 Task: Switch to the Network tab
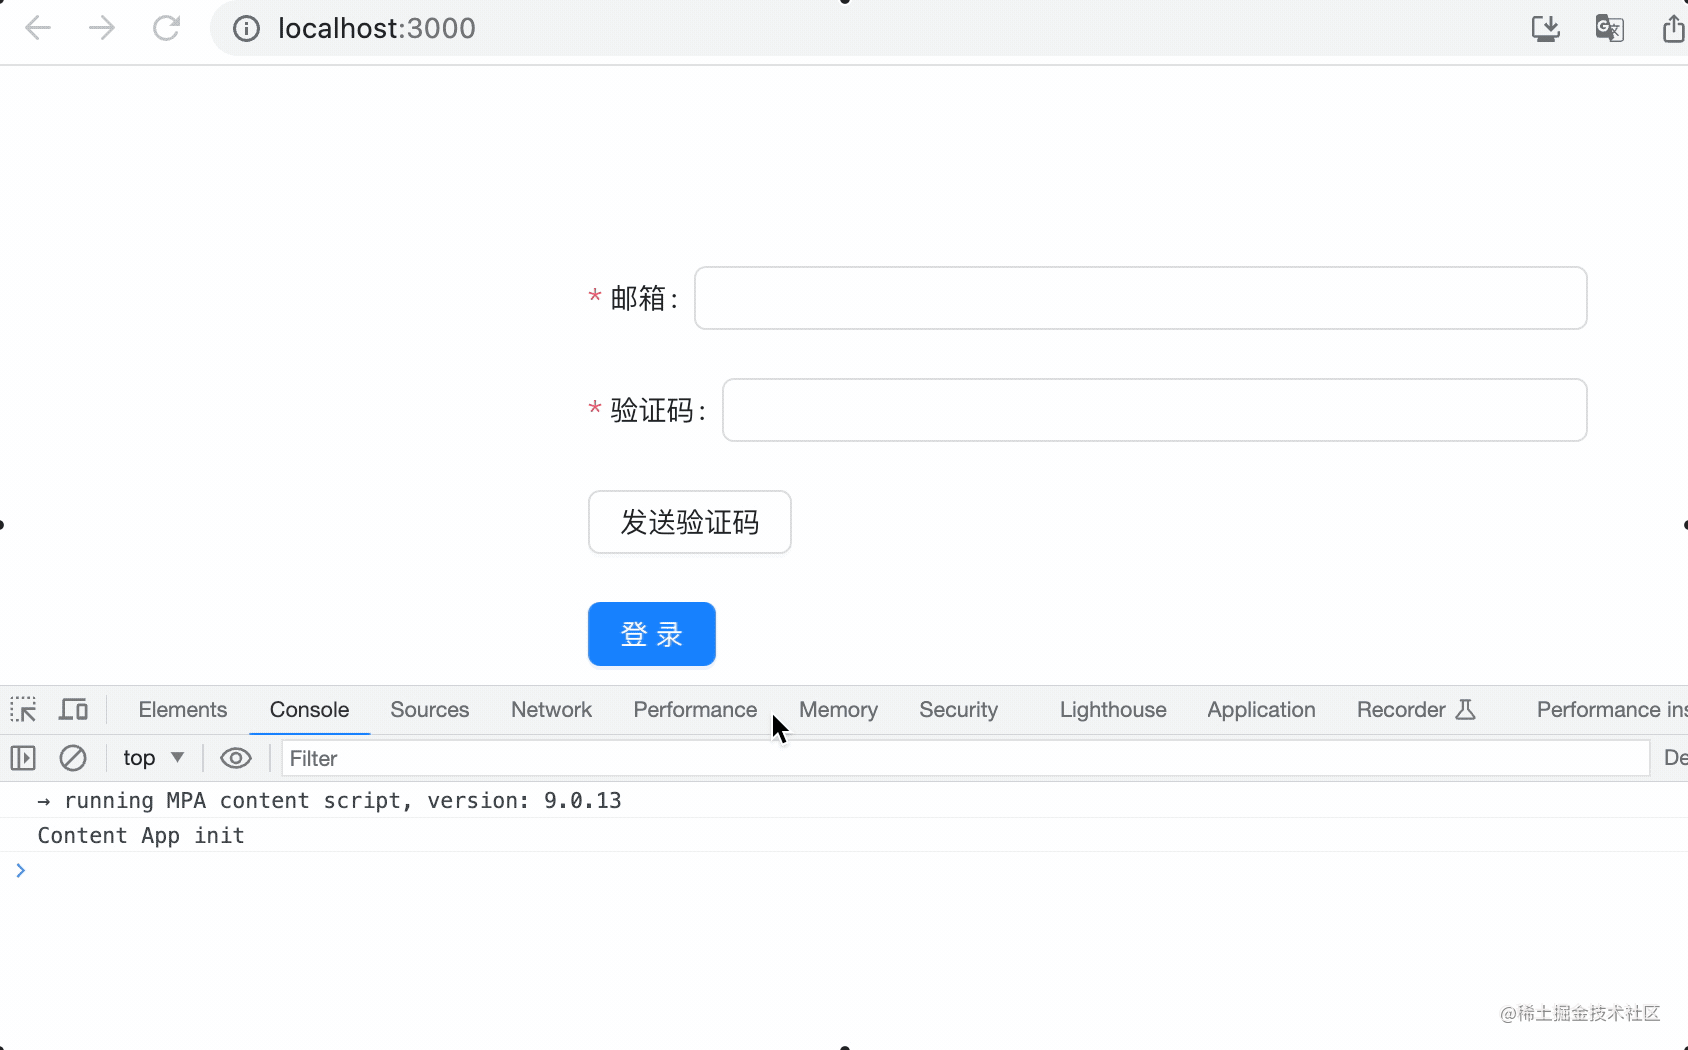point(551,710)
